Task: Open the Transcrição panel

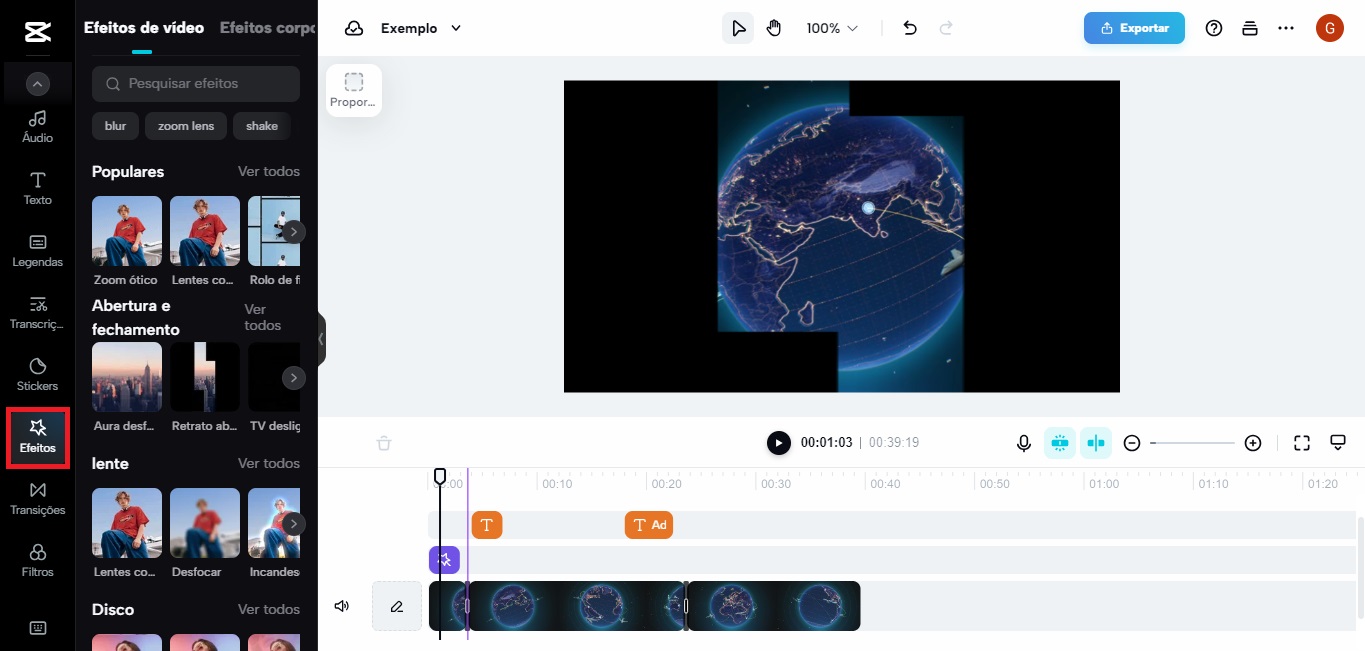Action: 38,312
